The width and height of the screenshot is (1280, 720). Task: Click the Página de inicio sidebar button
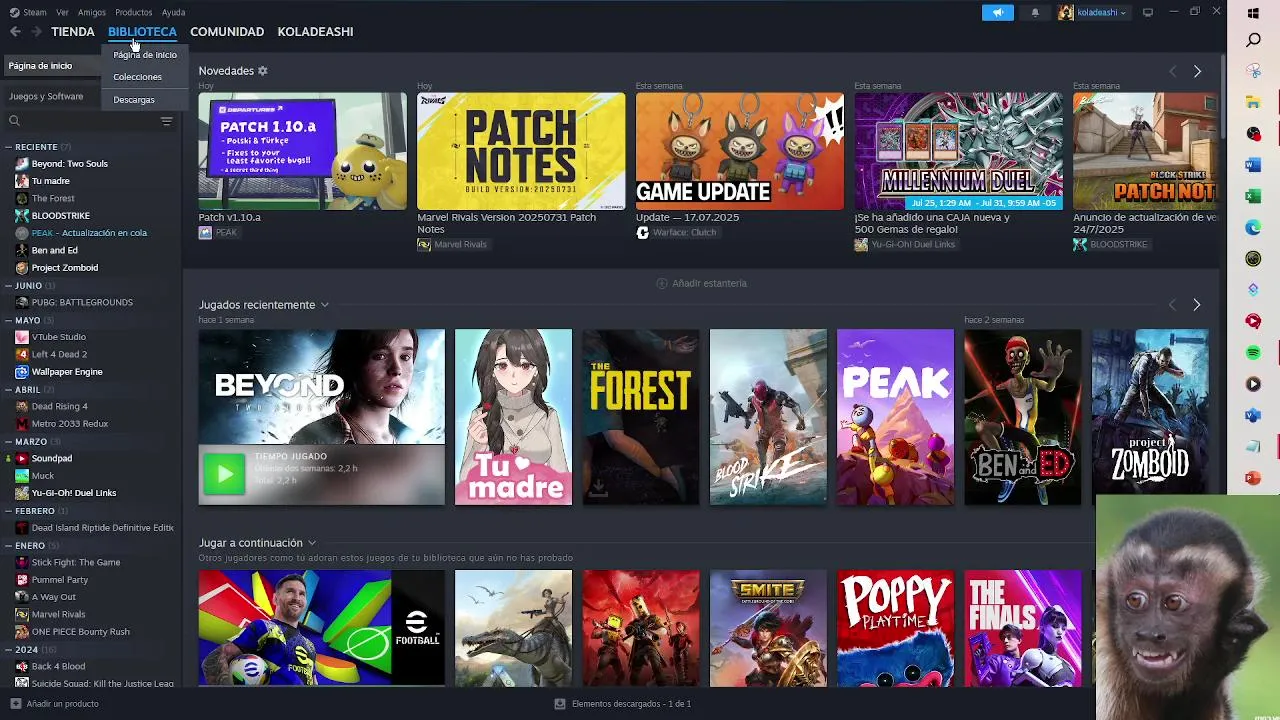click(52, 66)
